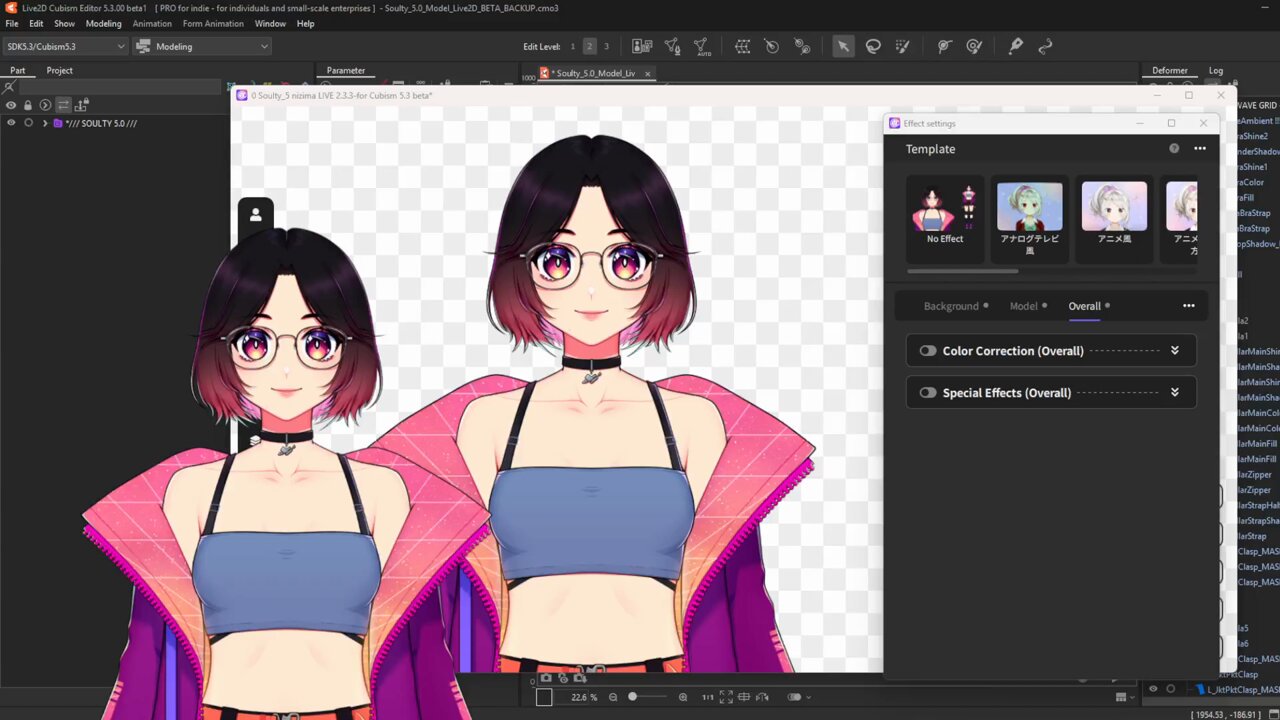This screenshot has height=720, width=1280.
Task: Click the lock-all icon in Part panel
Action: 28,105
